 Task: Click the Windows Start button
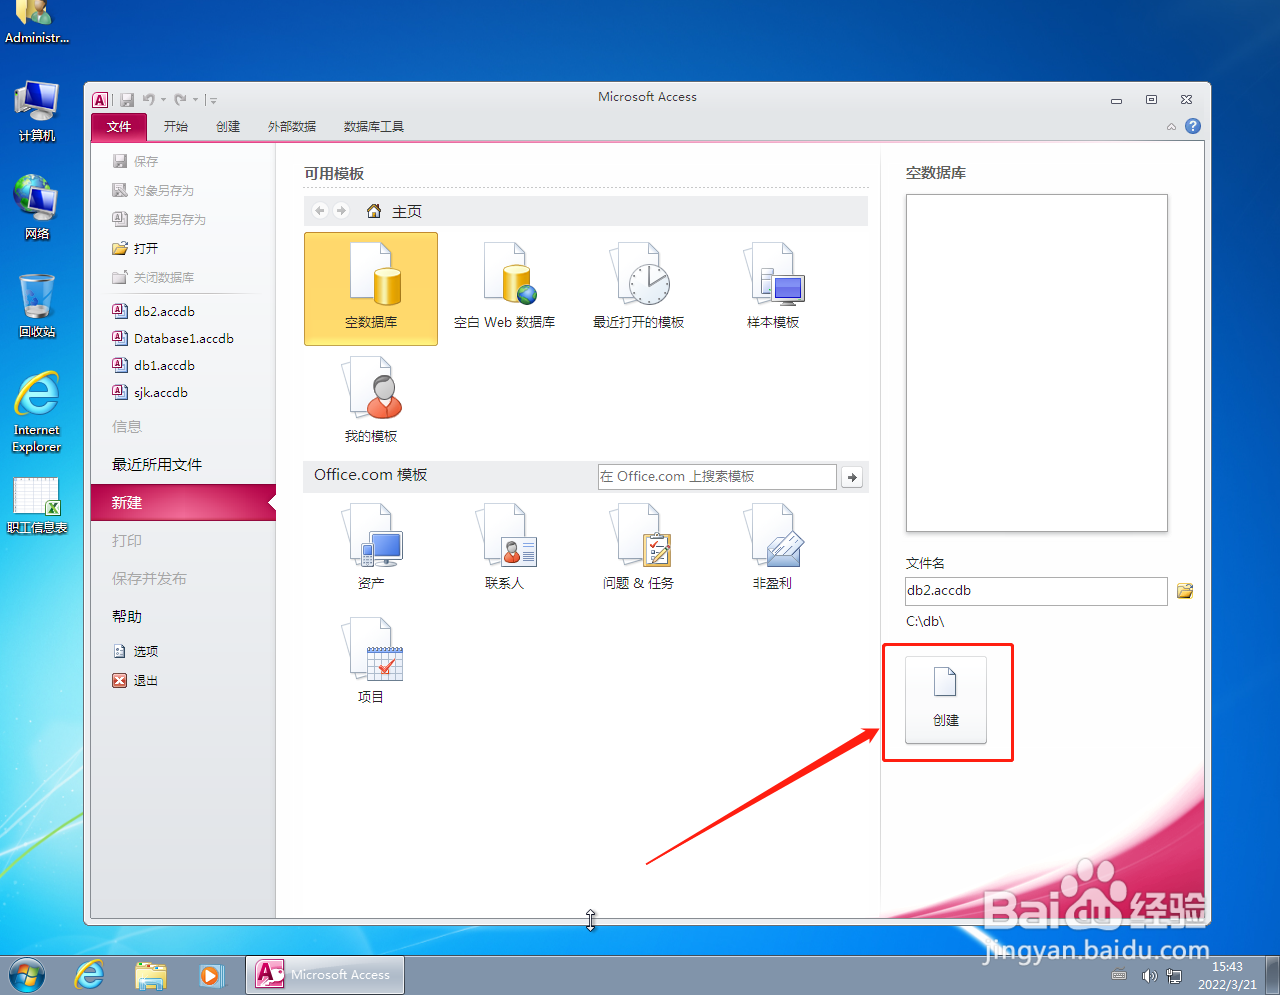27,974
